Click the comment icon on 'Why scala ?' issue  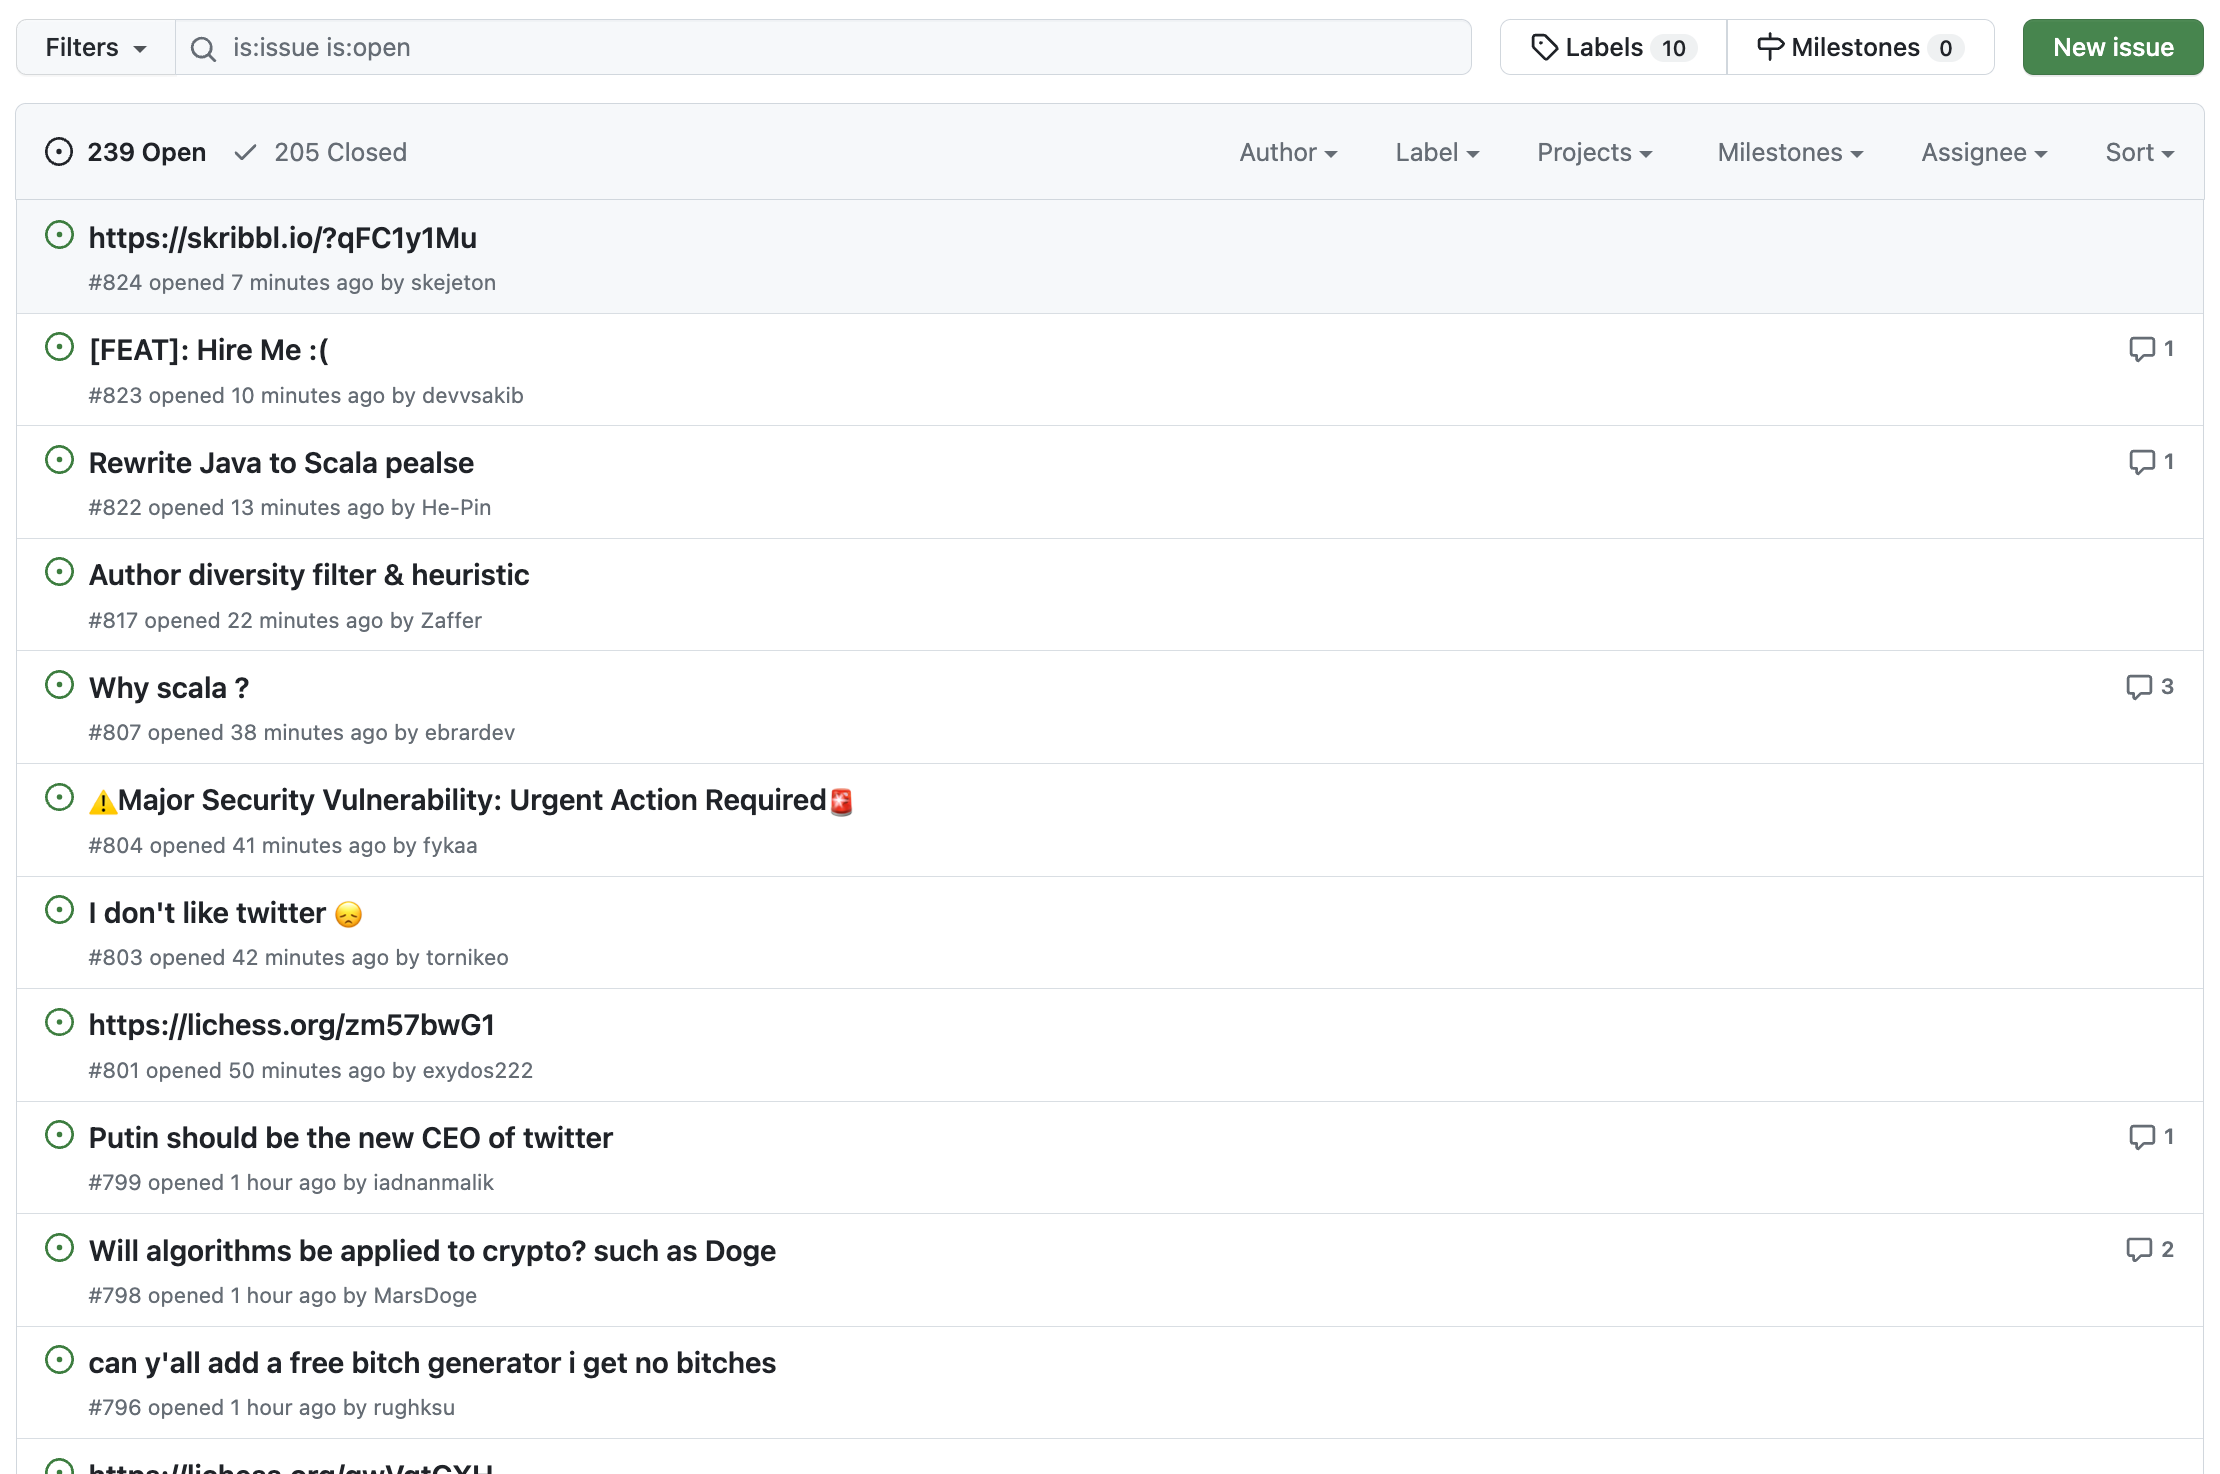pyautogui.click(x=2138, y=687)
